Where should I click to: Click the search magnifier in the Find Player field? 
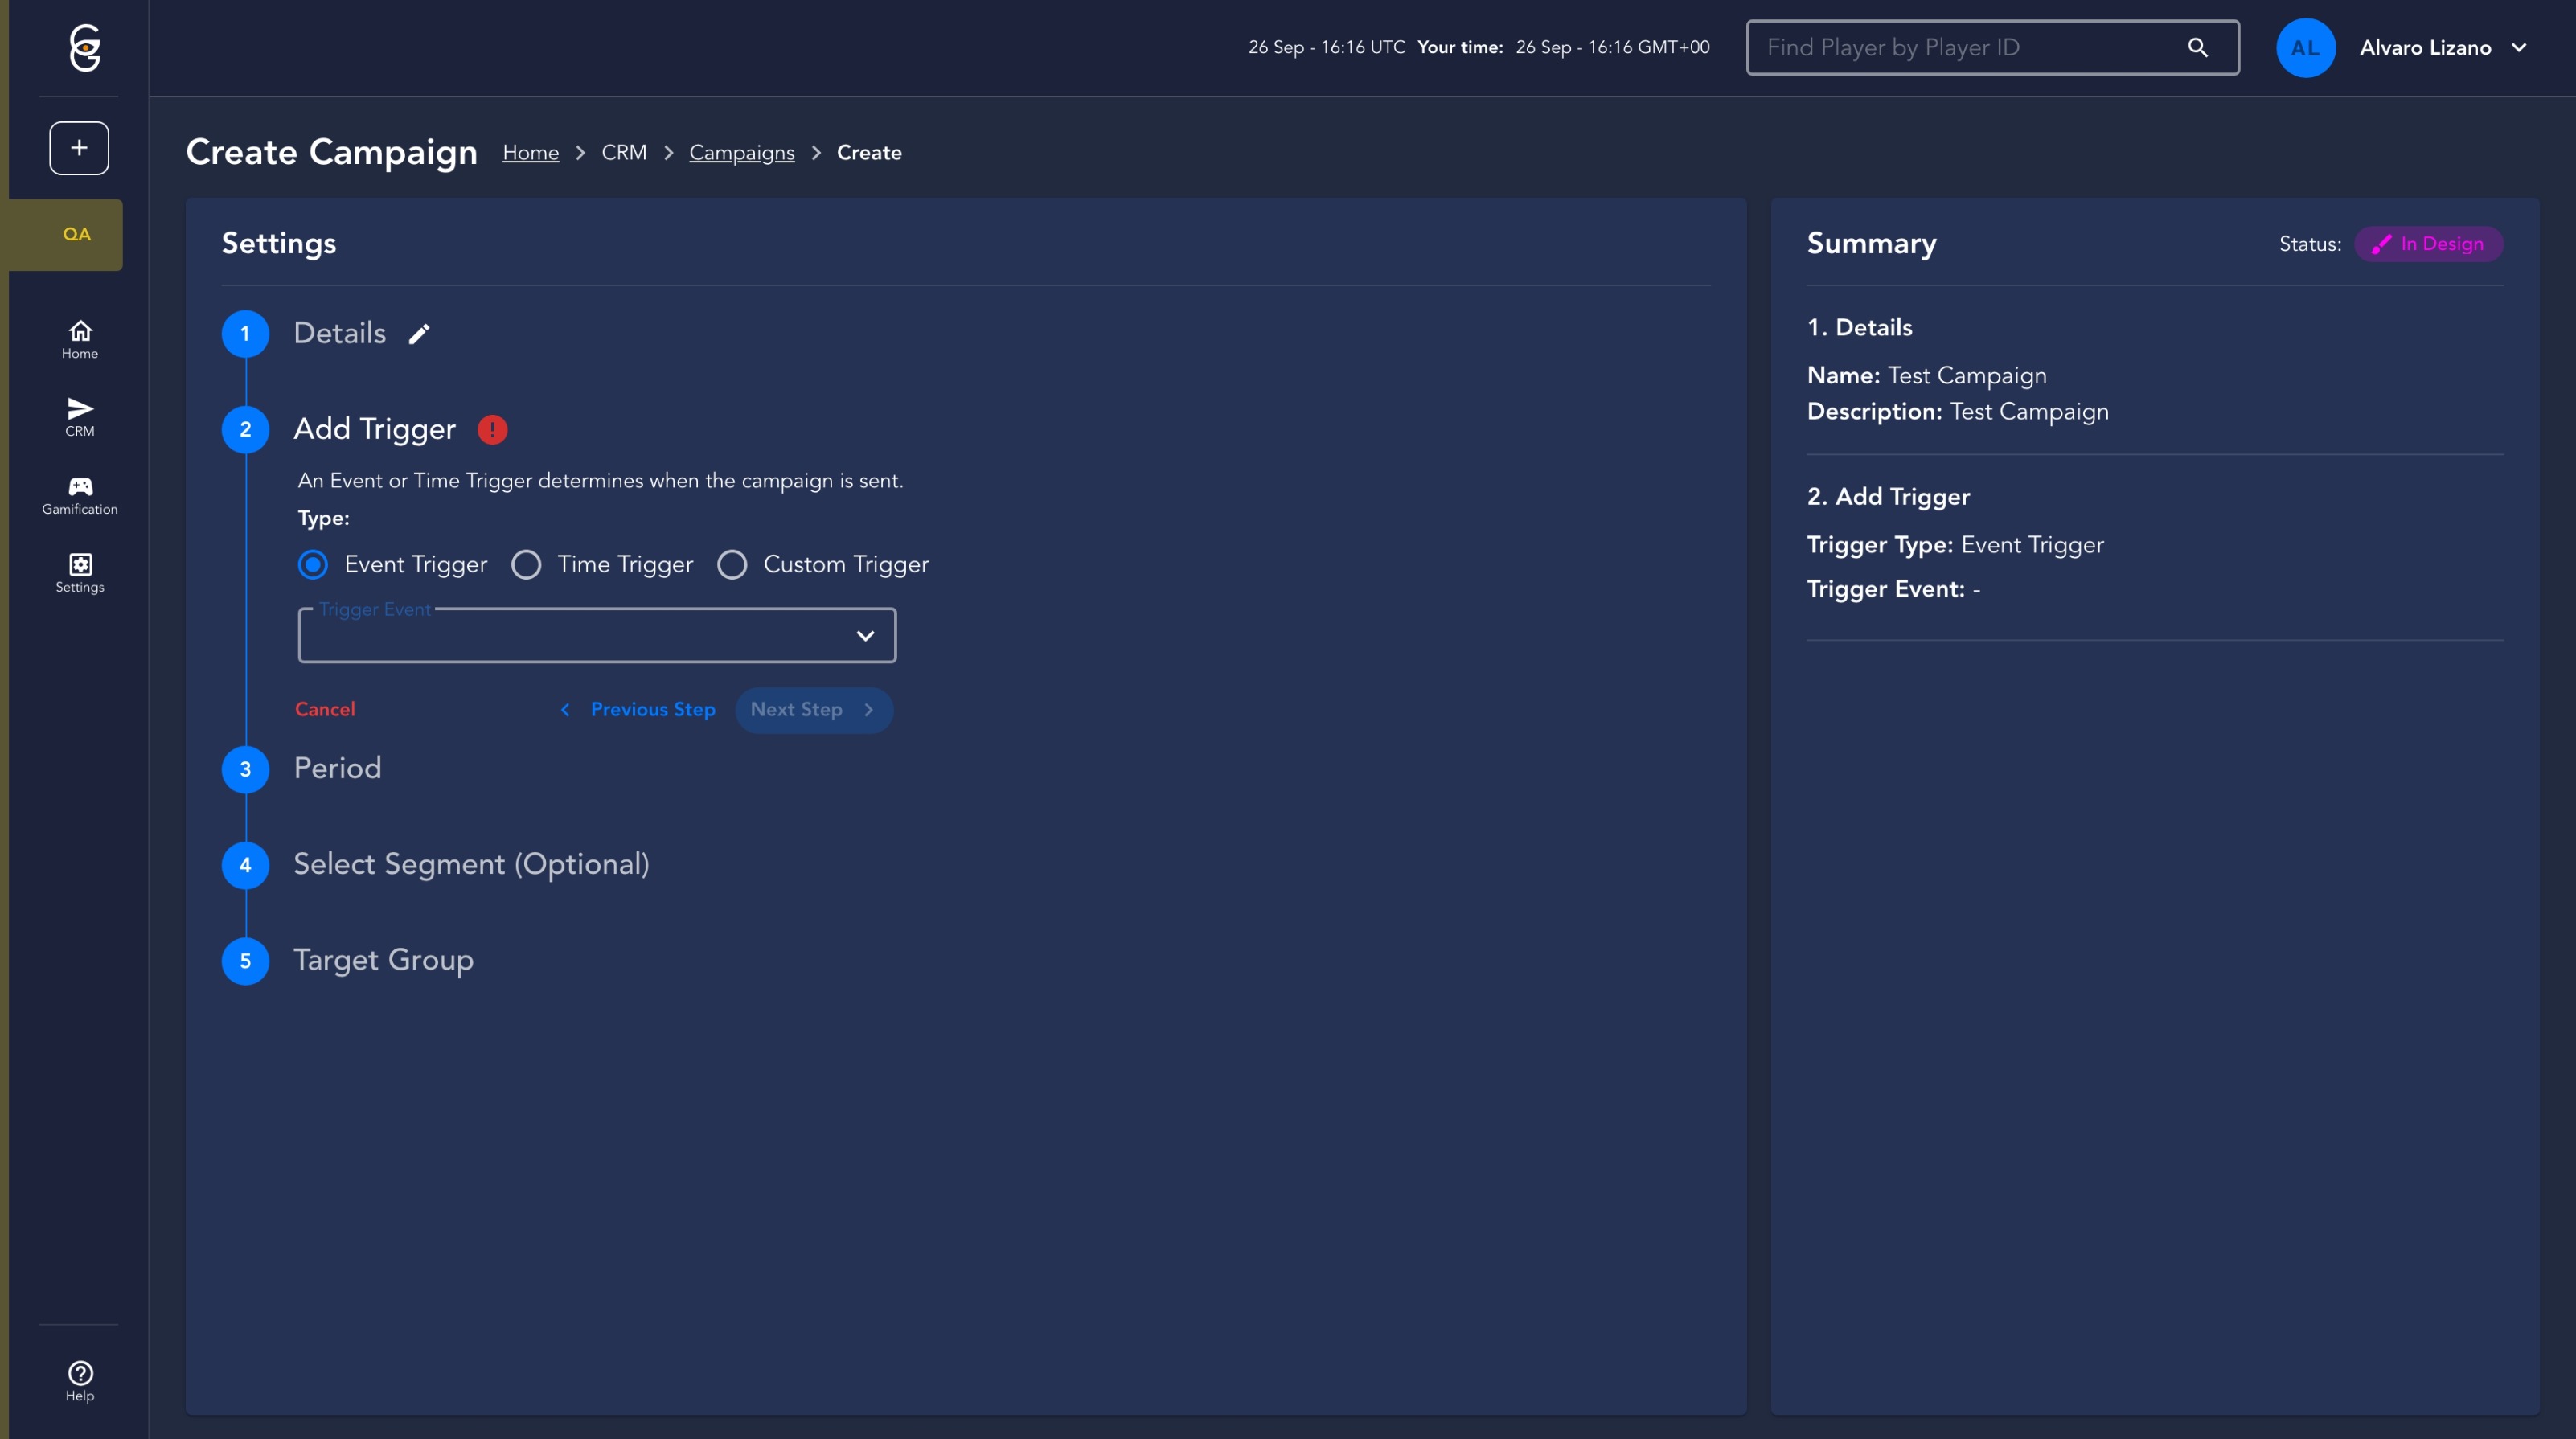click(2197, 47)
